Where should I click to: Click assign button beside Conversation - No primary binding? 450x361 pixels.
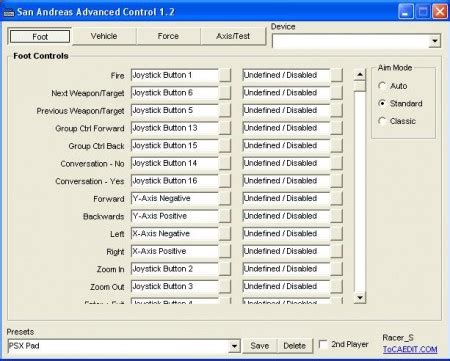pos(225,163)
